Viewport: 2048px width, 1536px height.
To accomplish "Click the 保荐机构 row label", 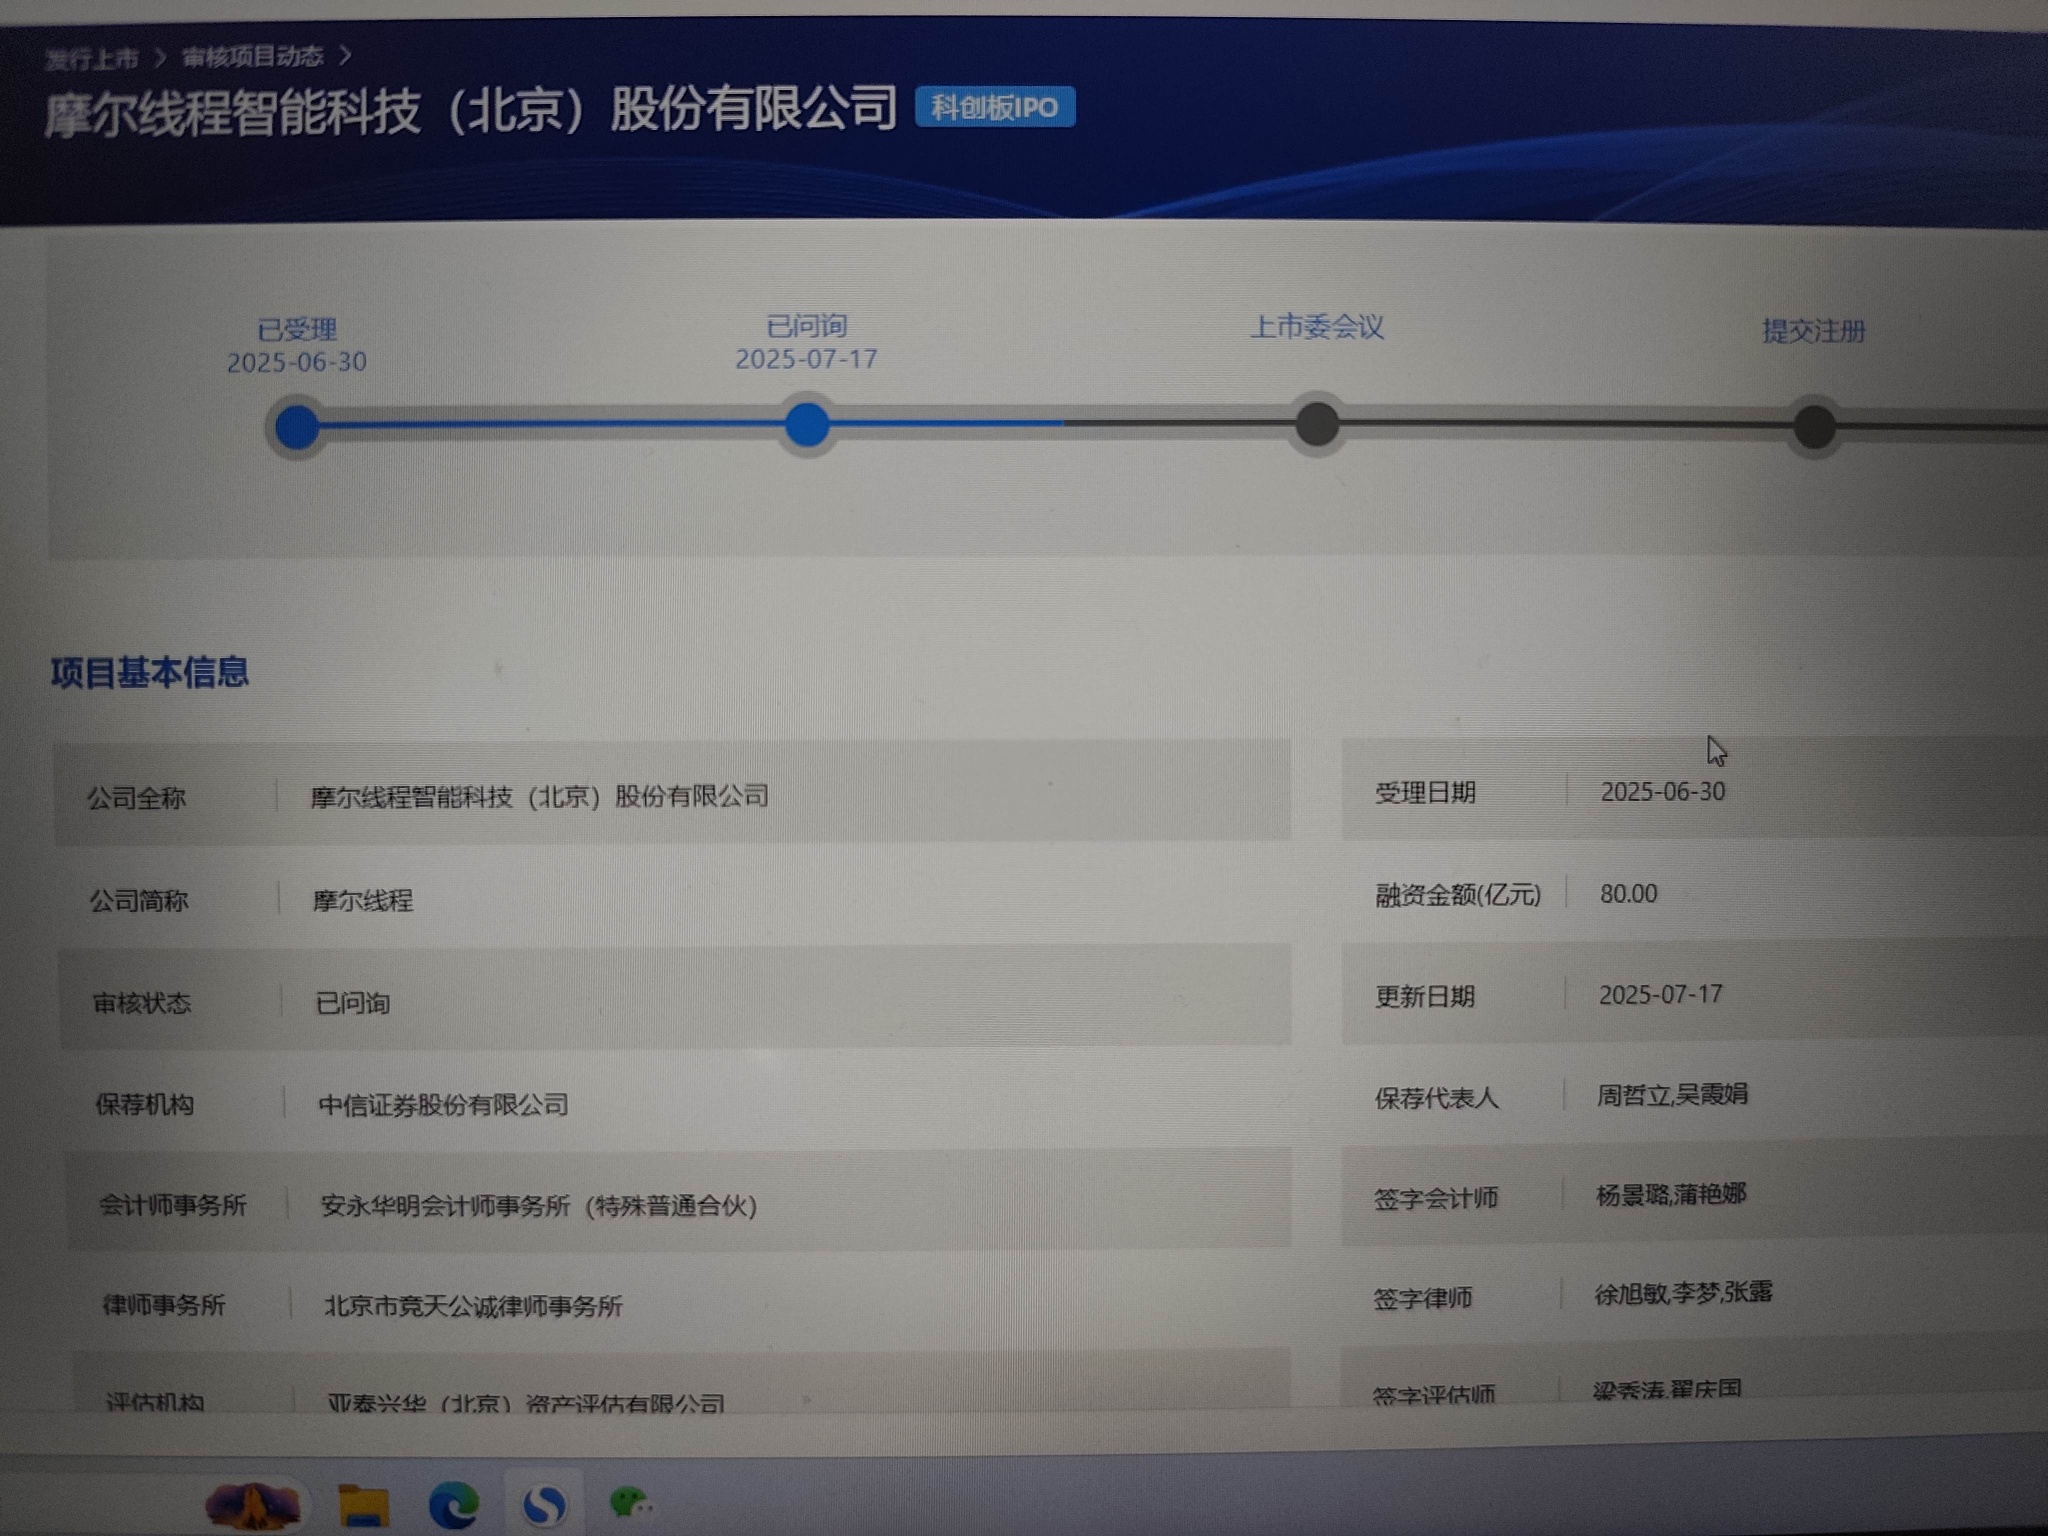I will point(145,1105).
